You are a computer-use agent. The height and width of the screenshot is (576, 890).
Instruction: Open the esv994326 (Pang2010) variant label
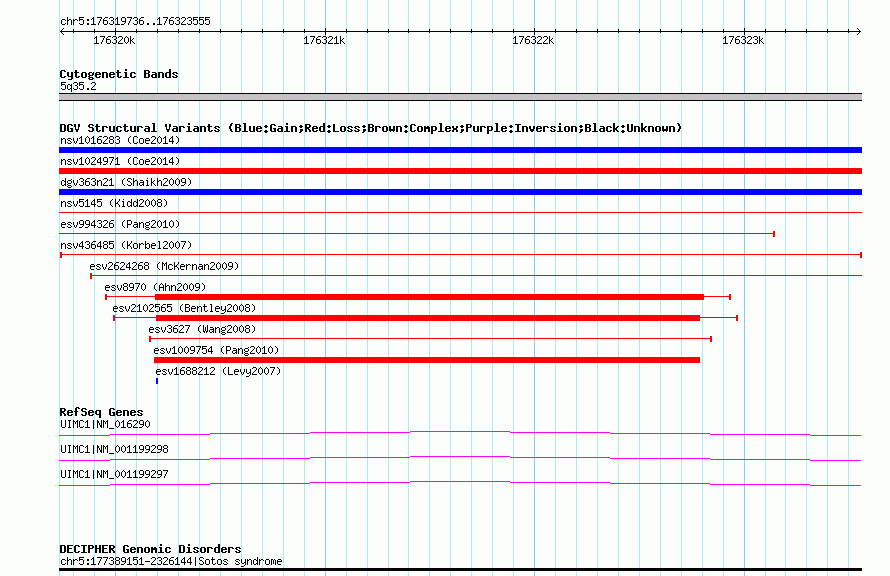click(x=120, y=224)
